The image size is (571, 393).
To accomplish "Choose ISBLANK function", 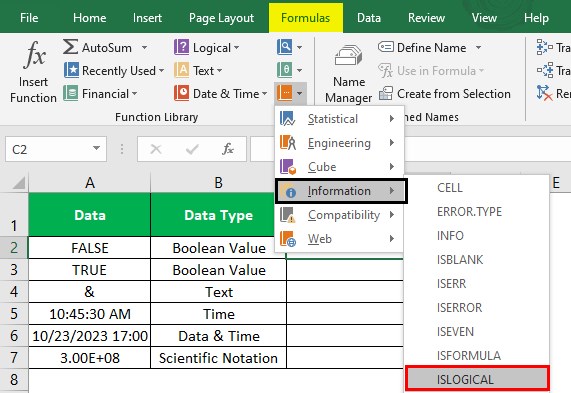I will coord(477,260).
